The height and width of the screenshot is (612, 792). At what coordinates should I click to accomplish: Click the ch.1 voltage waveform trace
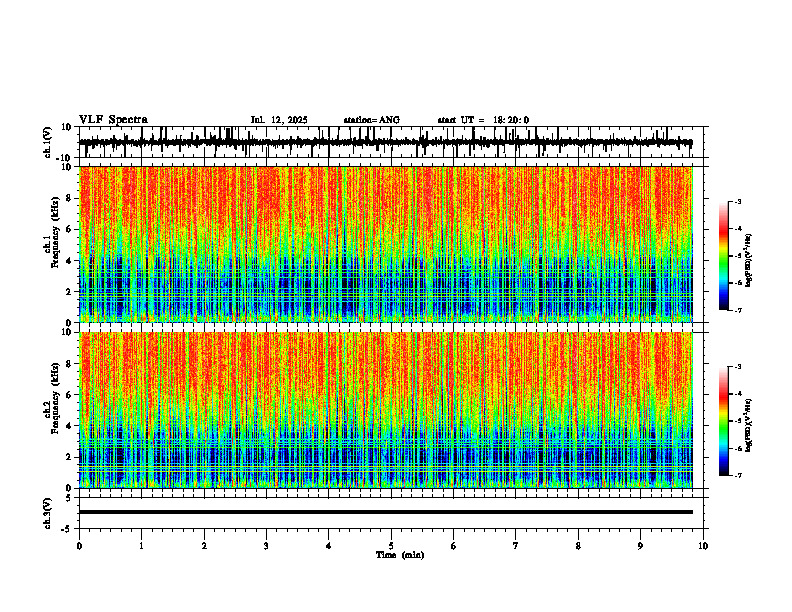[x=386, y=142]
